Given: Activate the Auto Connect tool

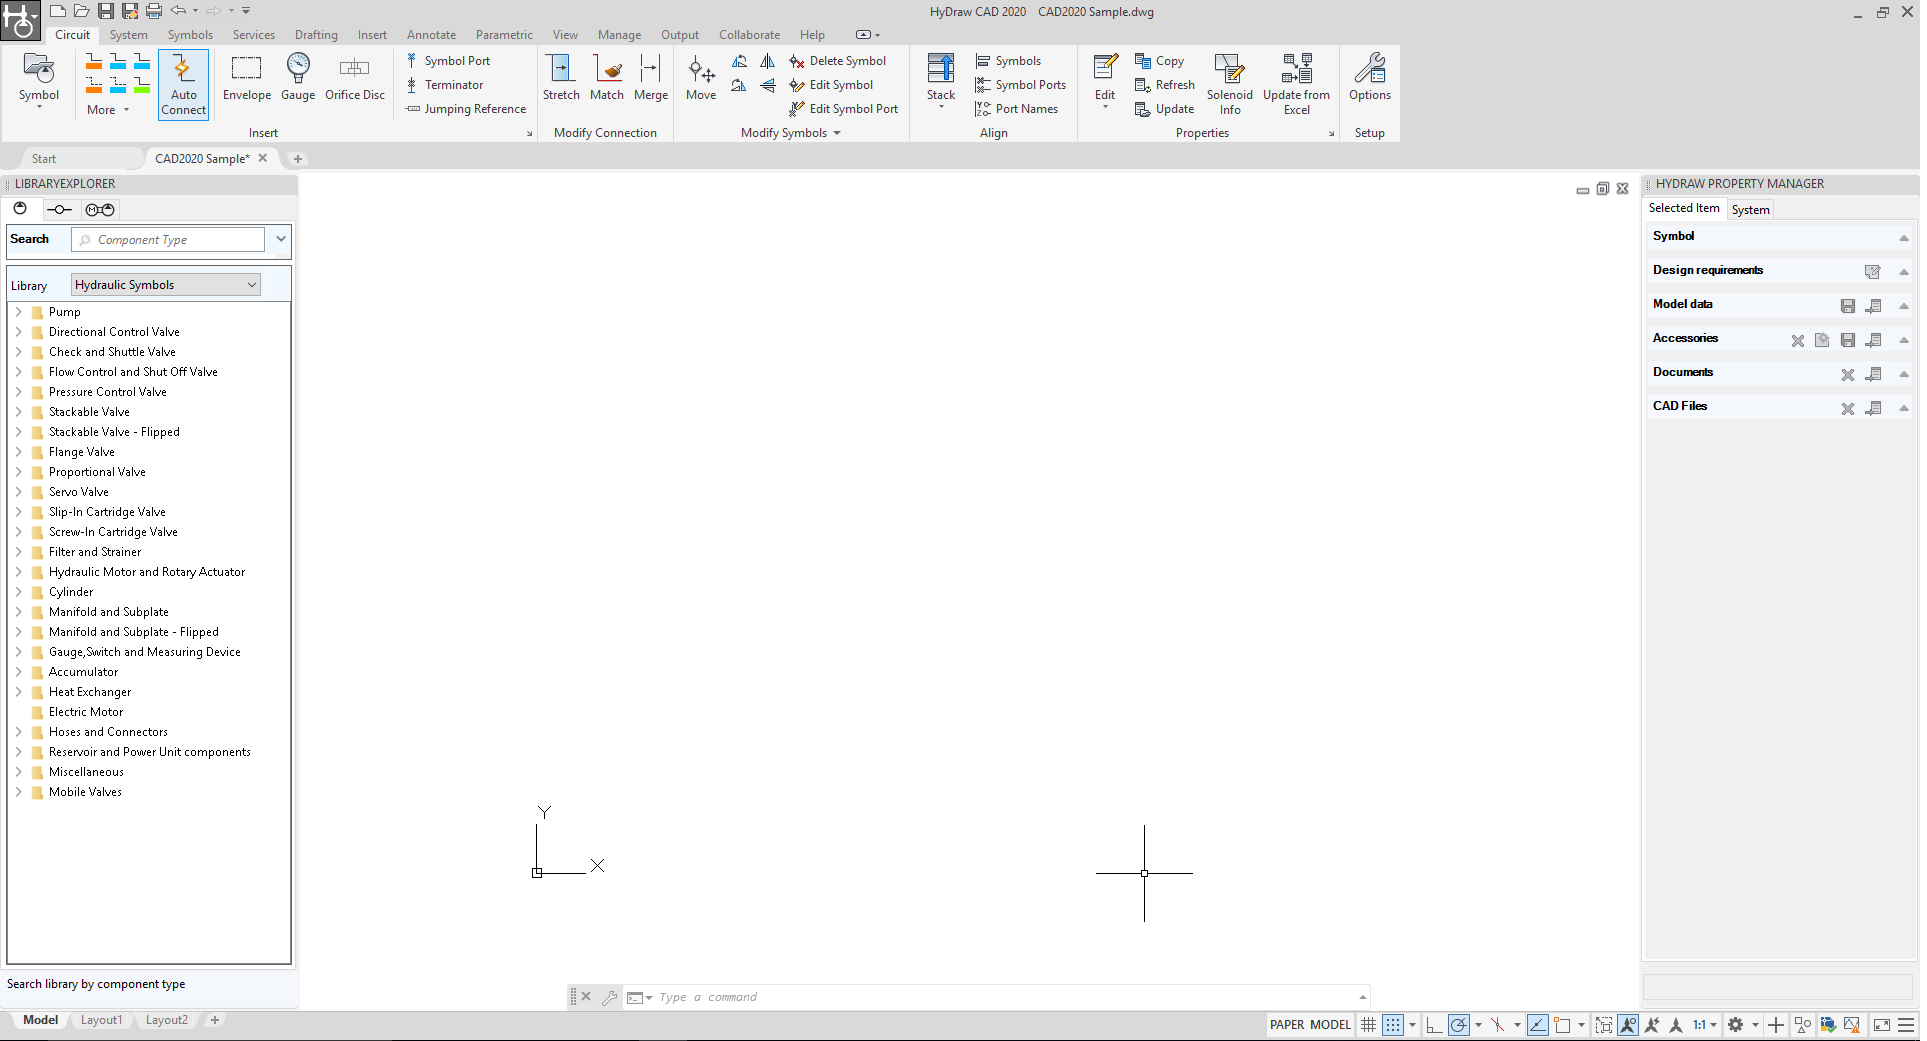Looking at the screenshot, I should point(183,84).
